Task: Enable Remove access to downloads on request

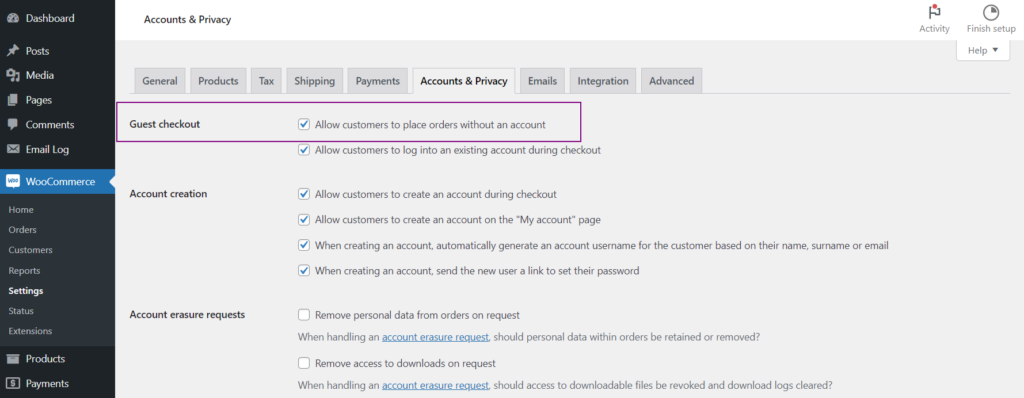Action: tap(304, 363)
